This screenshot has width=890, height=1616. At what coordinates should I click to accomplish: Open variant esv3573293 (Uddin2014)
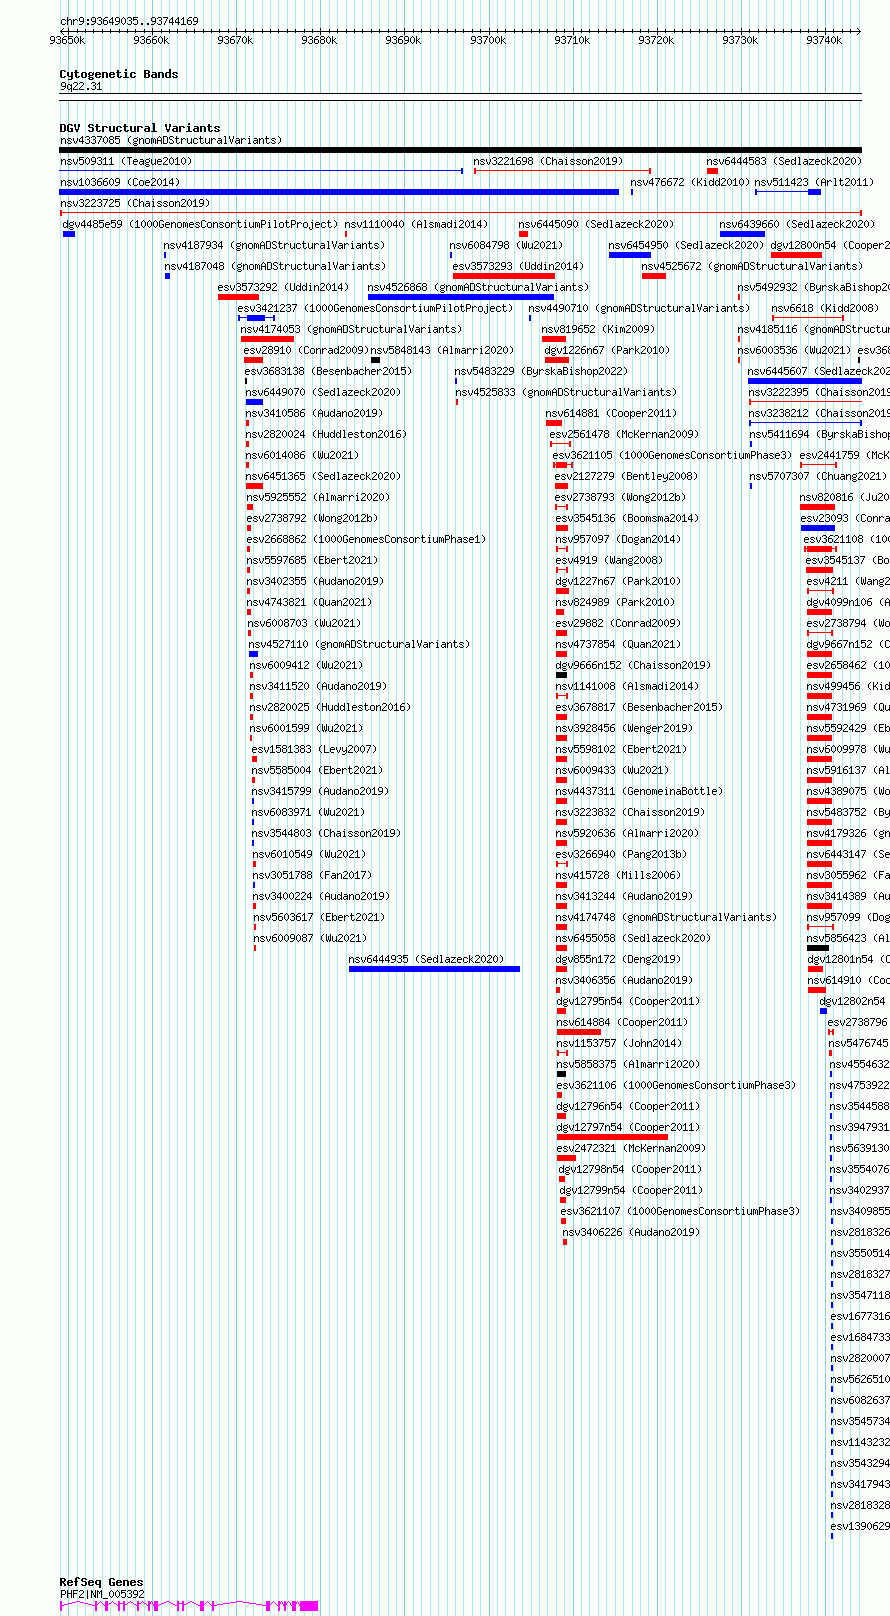pos(518,266)
